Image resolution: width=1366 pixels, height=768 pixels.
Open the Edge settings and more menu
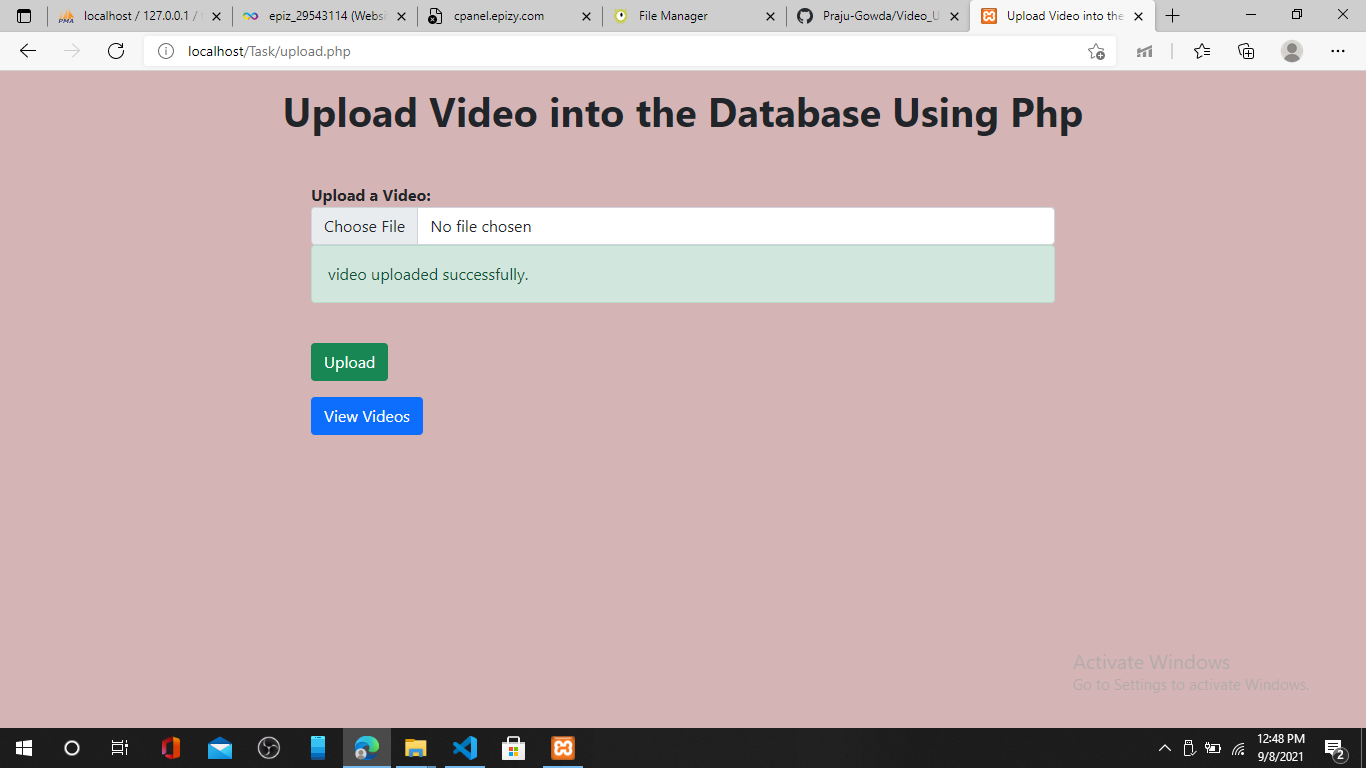pos(1337,51)
